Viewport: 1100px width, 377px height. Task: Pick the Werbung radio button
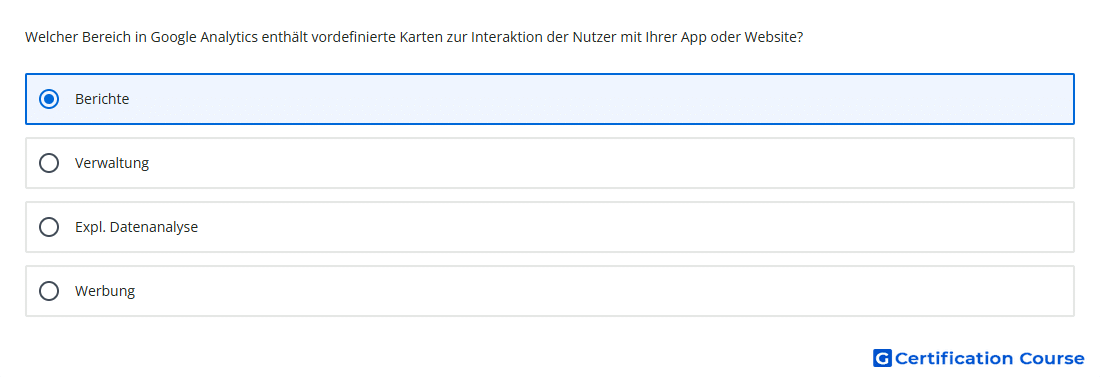coord(48,291)
